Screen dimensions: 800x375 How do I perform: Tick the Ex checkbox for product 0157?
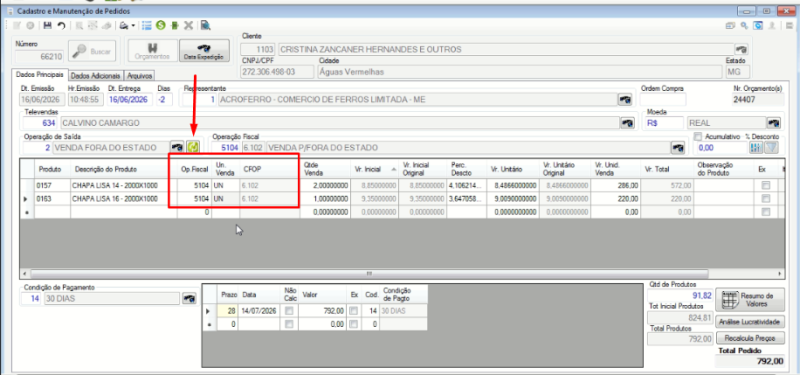(x=765, y=186)
